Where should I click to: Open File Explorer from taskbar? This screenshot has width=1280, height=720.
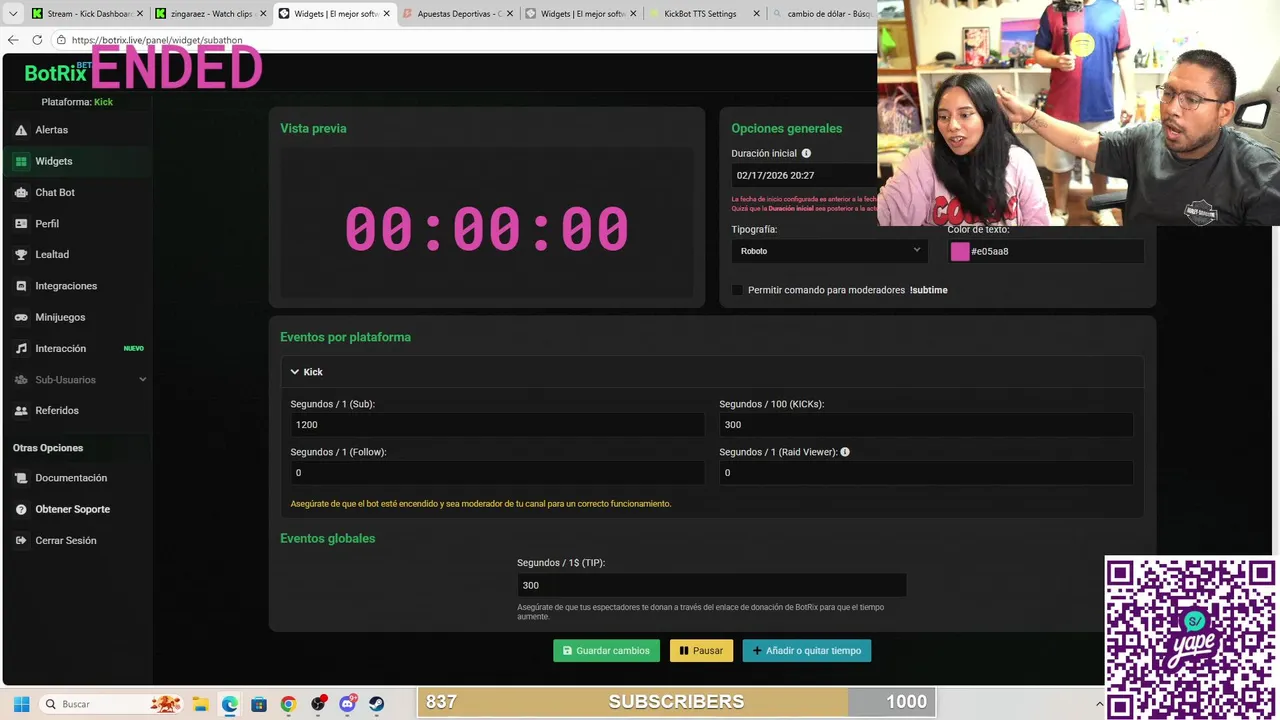coord(200,704)
